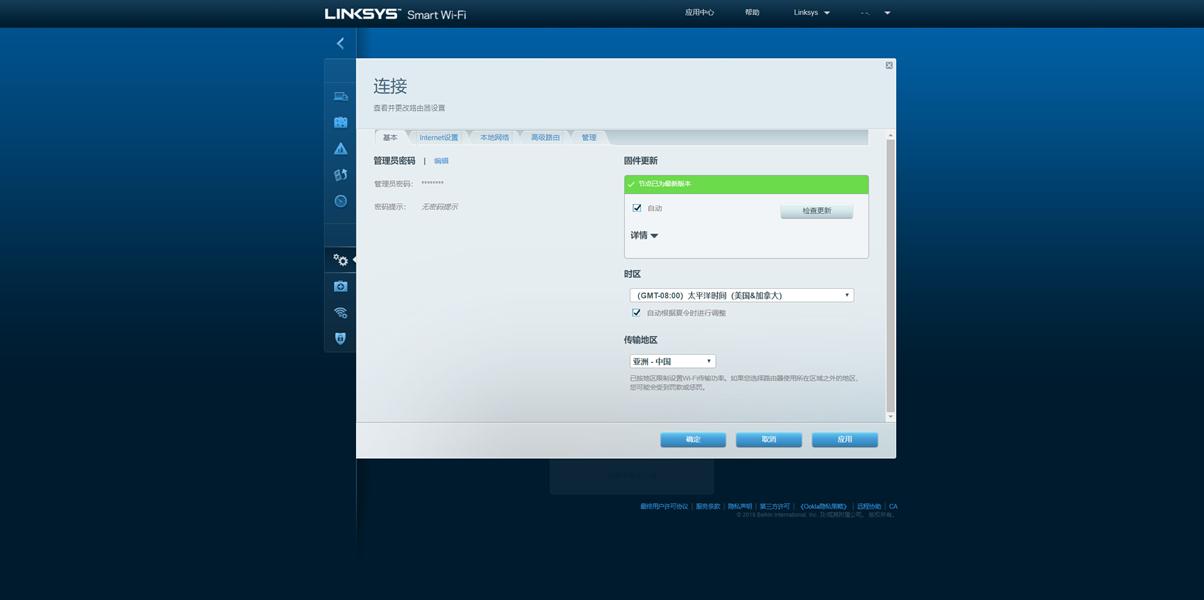The width and height of the screenshot is (1204, 600).
Task: Click the 编辑 link next to 管理员密码
Action: (x=441, y=158)
